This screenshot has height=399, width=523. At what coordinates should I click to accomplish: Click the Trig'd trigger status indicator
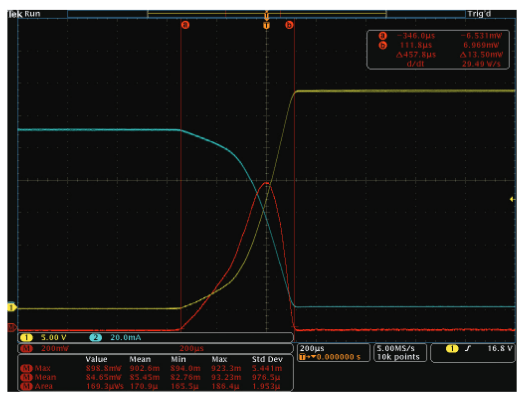(x=479, y=14)
